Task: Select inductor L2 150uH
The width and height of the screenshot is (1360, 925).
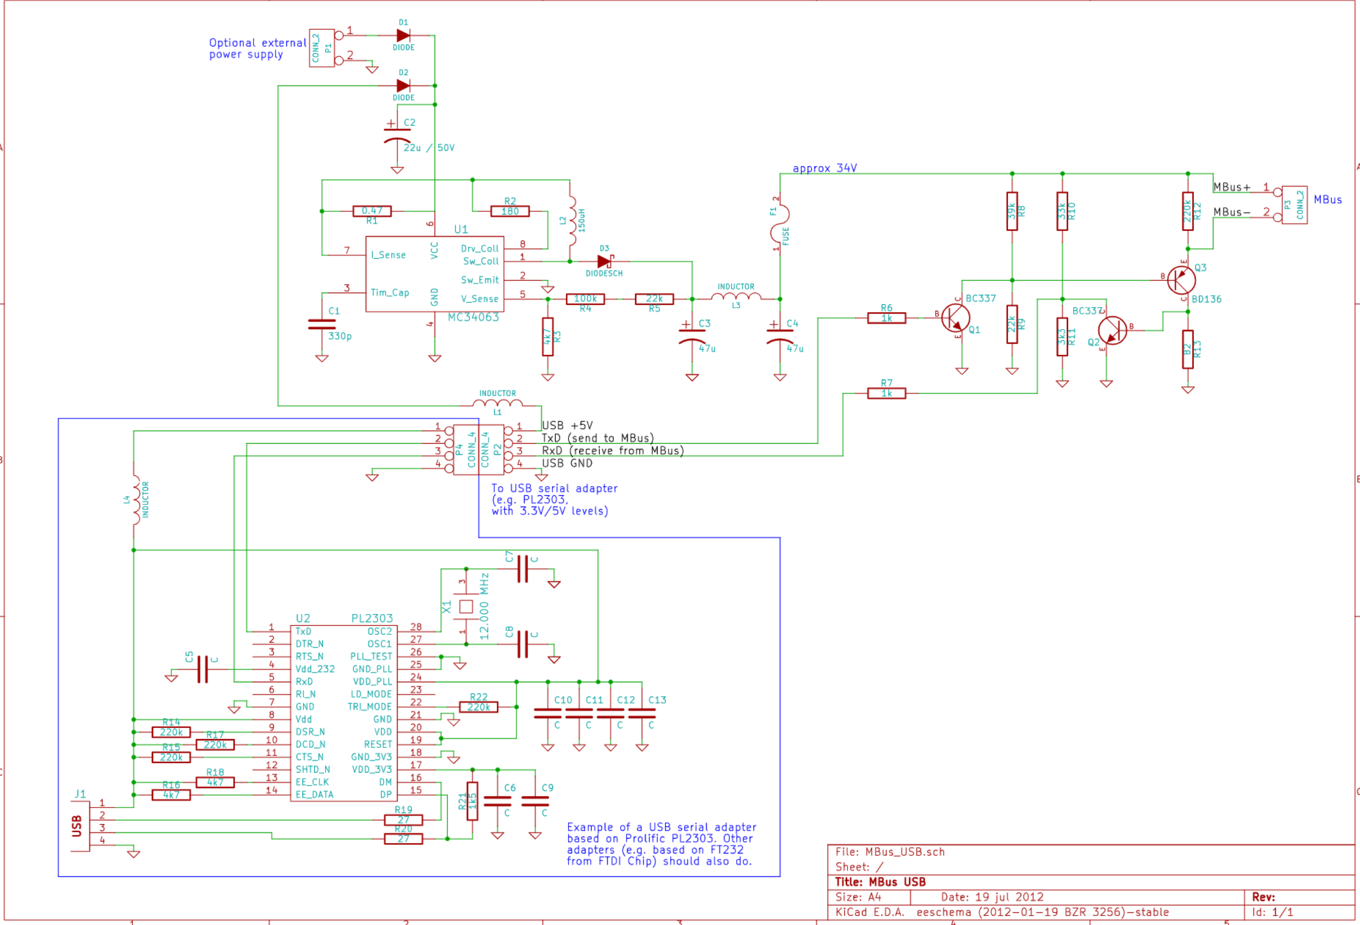Action: 572,221
